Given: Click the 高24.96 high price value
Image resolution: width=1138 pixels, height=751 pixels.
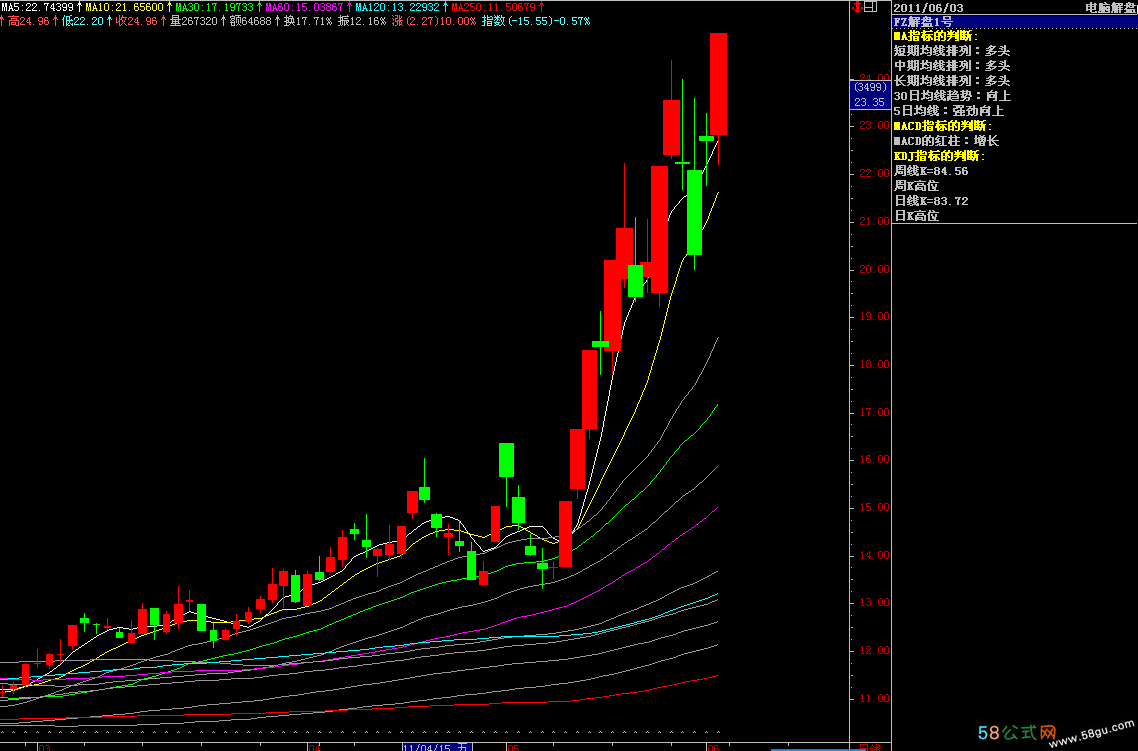Looking at the screenshot, I should coord(29,21).
